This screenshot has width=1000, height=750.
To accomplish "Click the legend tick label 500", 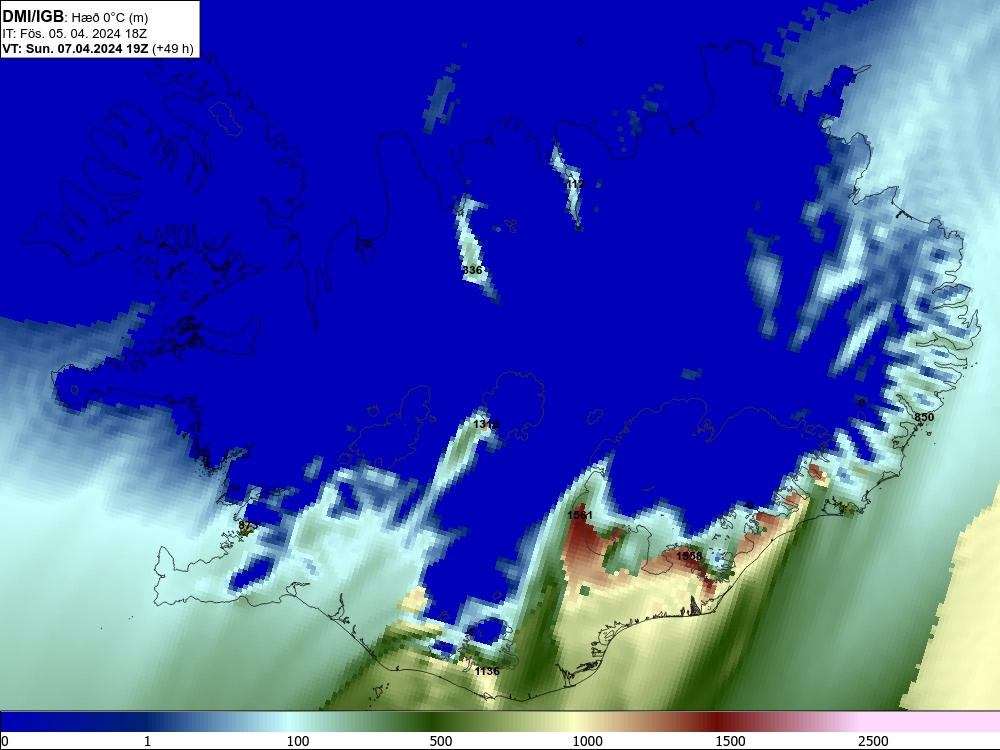I will pos(441,740).
